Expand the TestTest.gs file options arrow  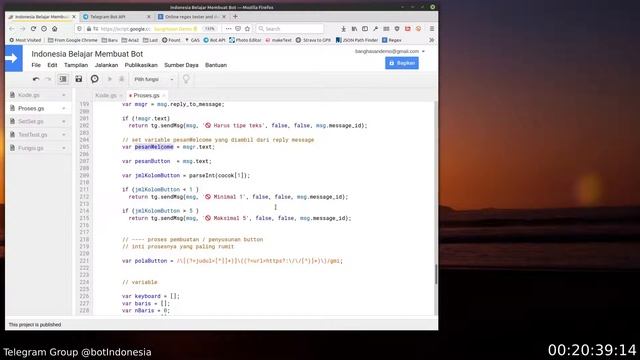[64, 135]
